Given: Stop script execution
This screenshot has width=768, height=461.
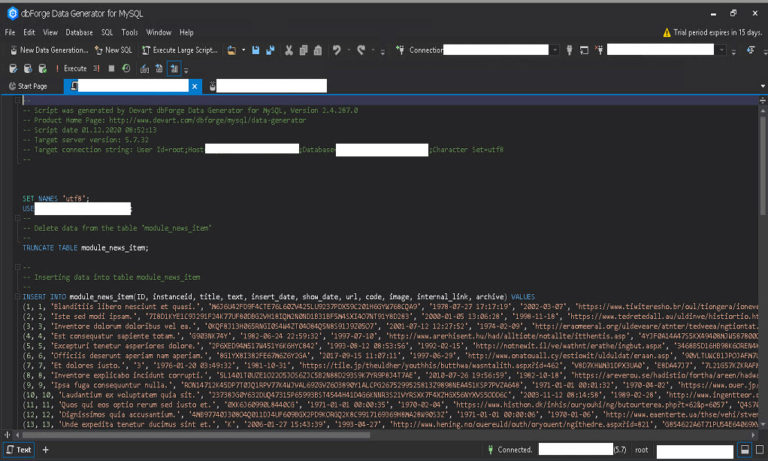Looking at the screenshot, I should pos(111,69).
